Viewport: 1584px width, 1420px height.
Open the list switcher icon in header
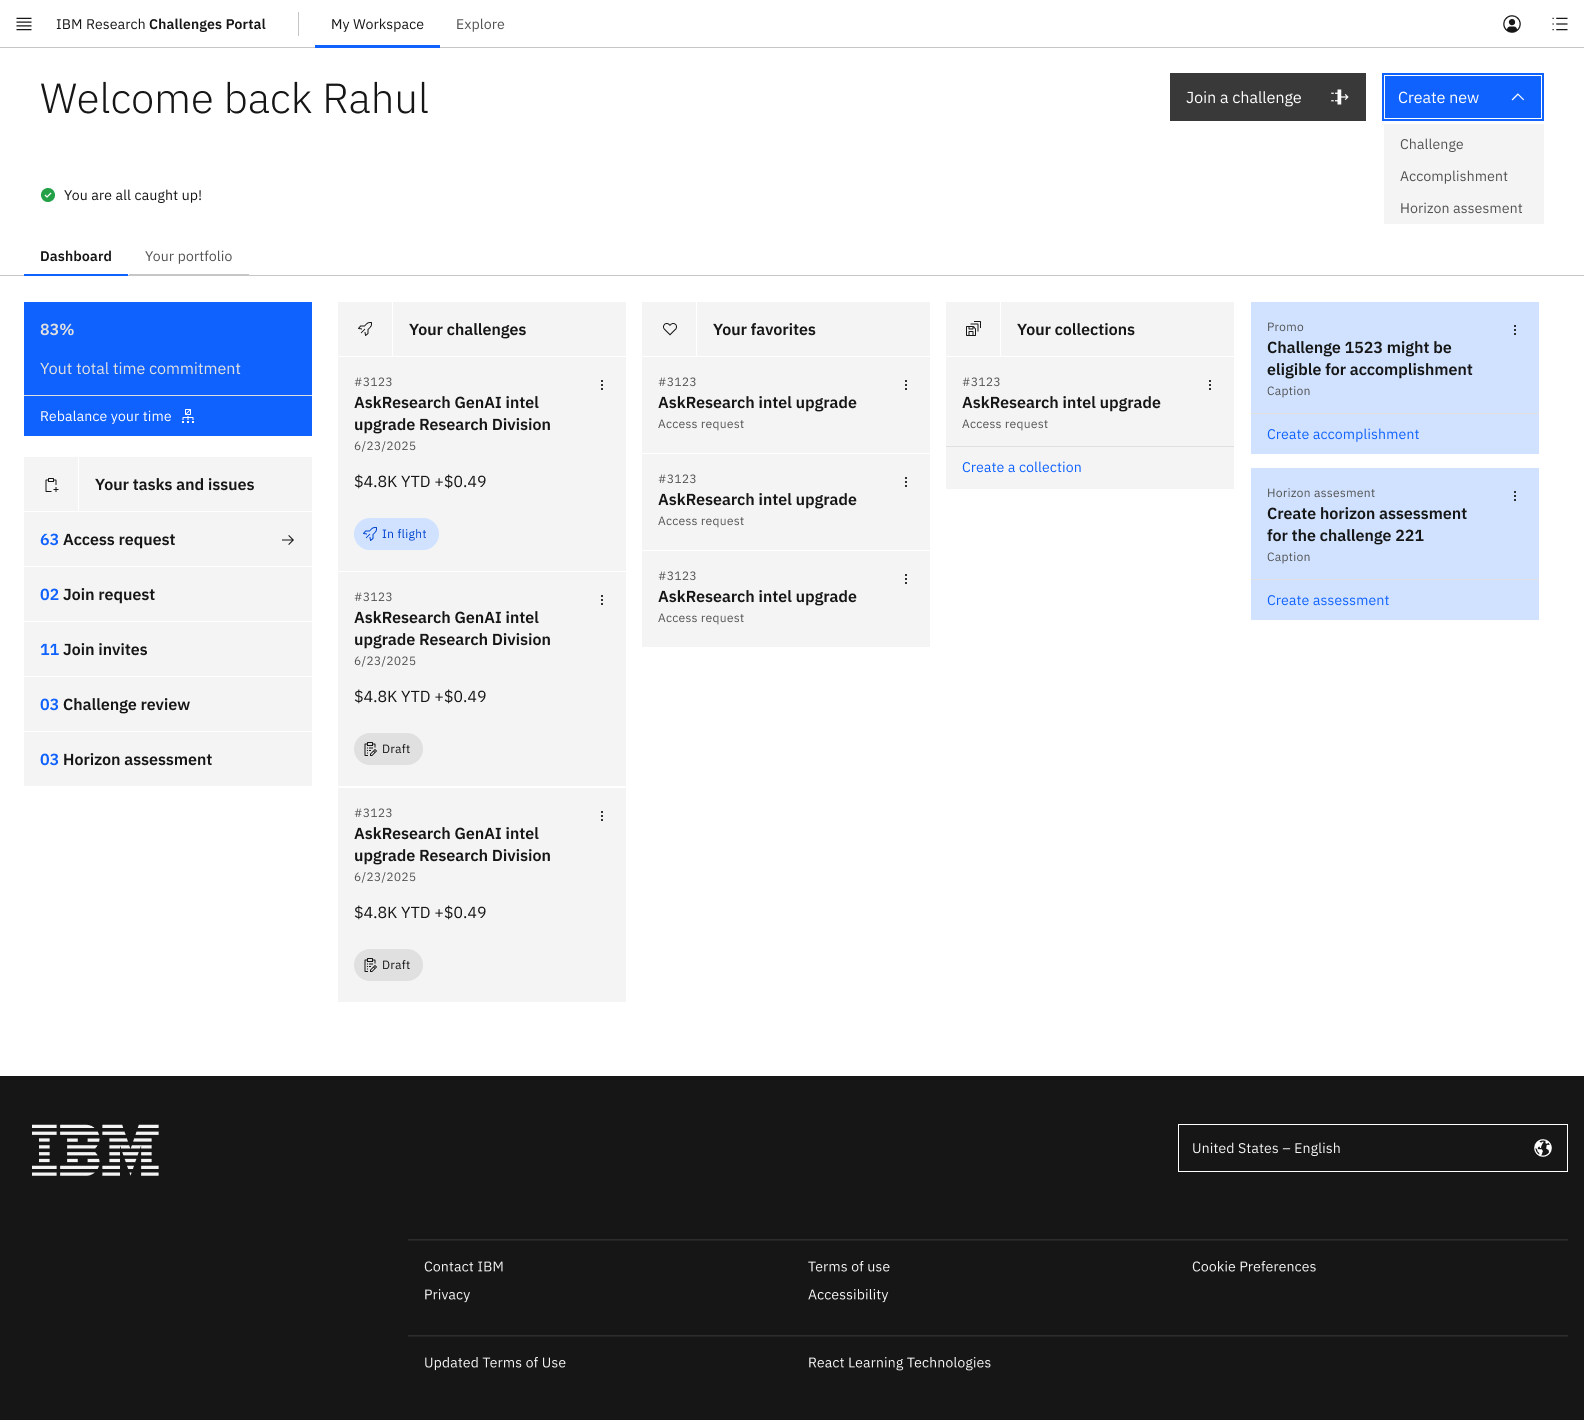tap(1560, 24)
